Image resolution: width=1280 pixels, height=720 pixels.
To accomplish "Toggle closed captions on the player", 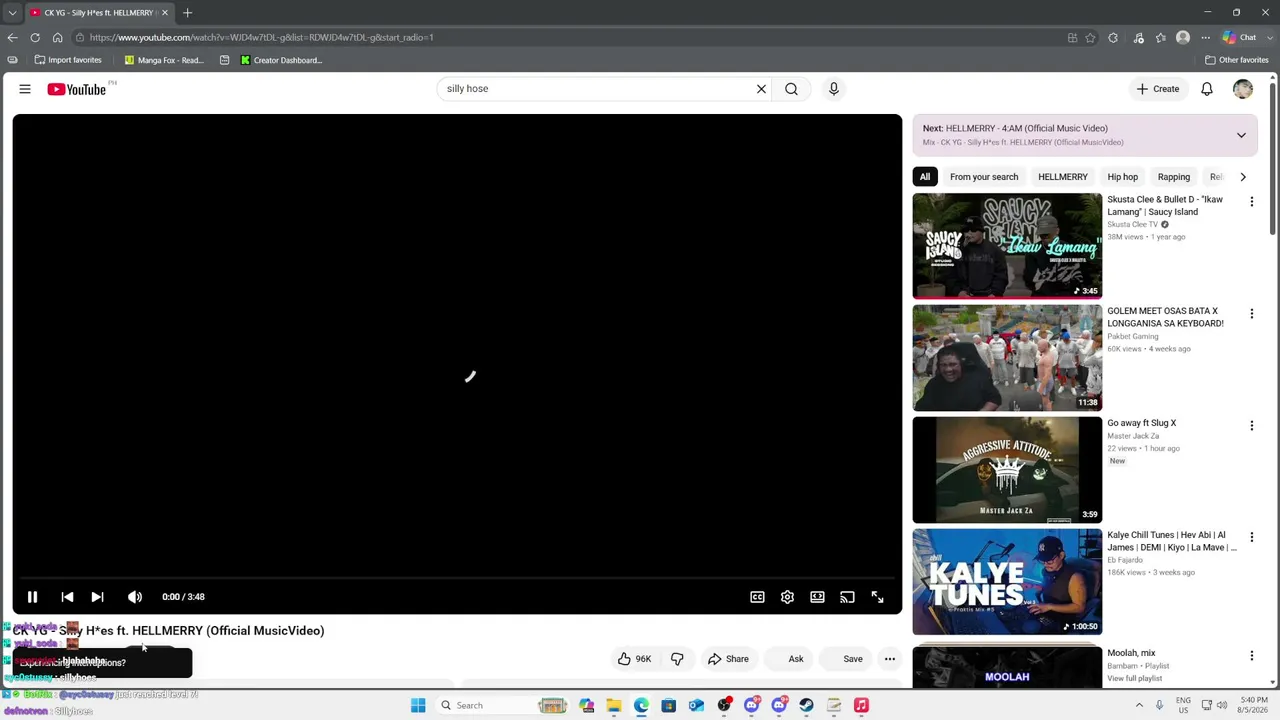I will [x=757, y=597].
